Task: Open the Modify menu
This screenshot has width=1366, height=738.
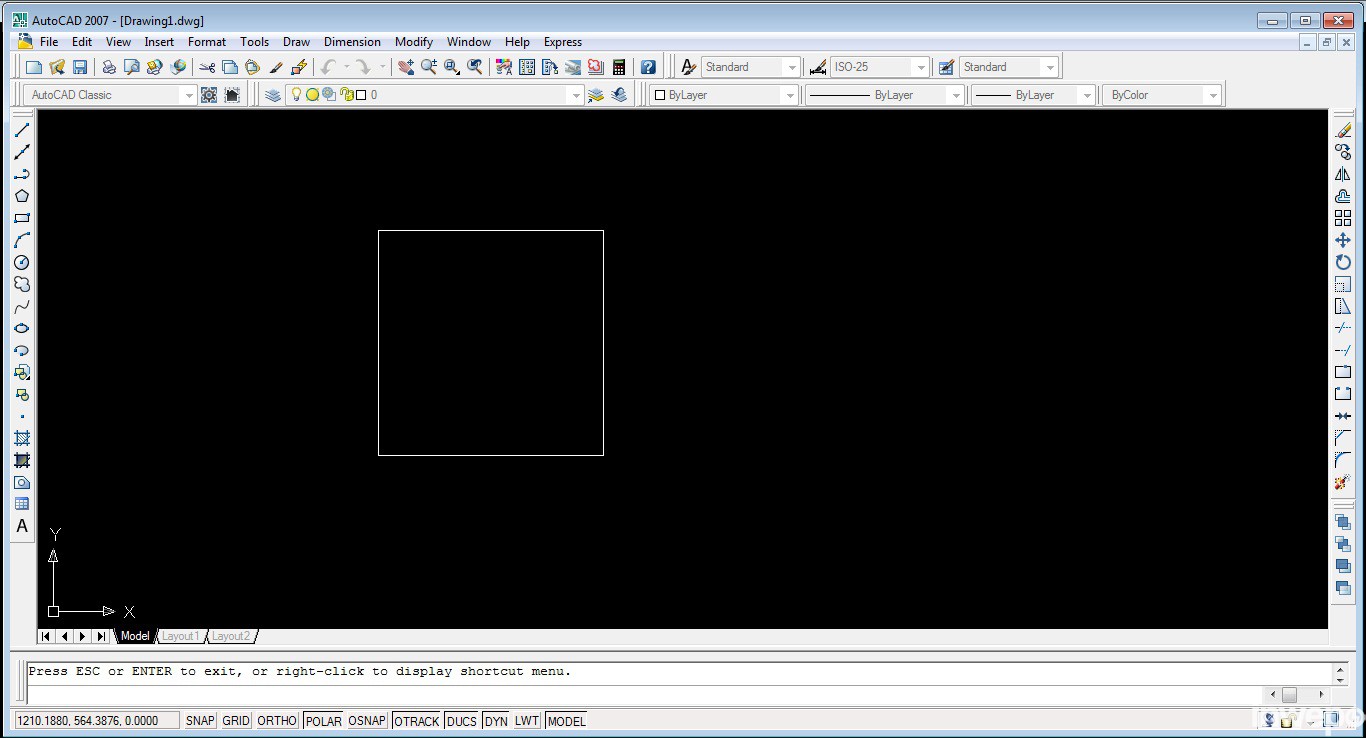Action: pyautogui.click(x=413, y=42)
